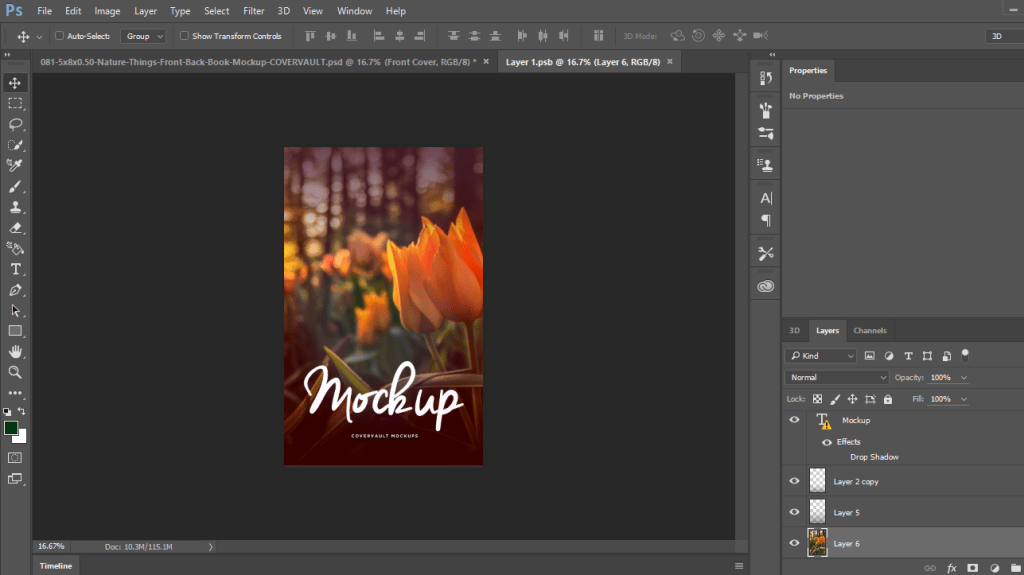Screen dimensions: 1024x575
Task: Select the Lasso tool
Action: pyautogui.click(x=15, y=124)
